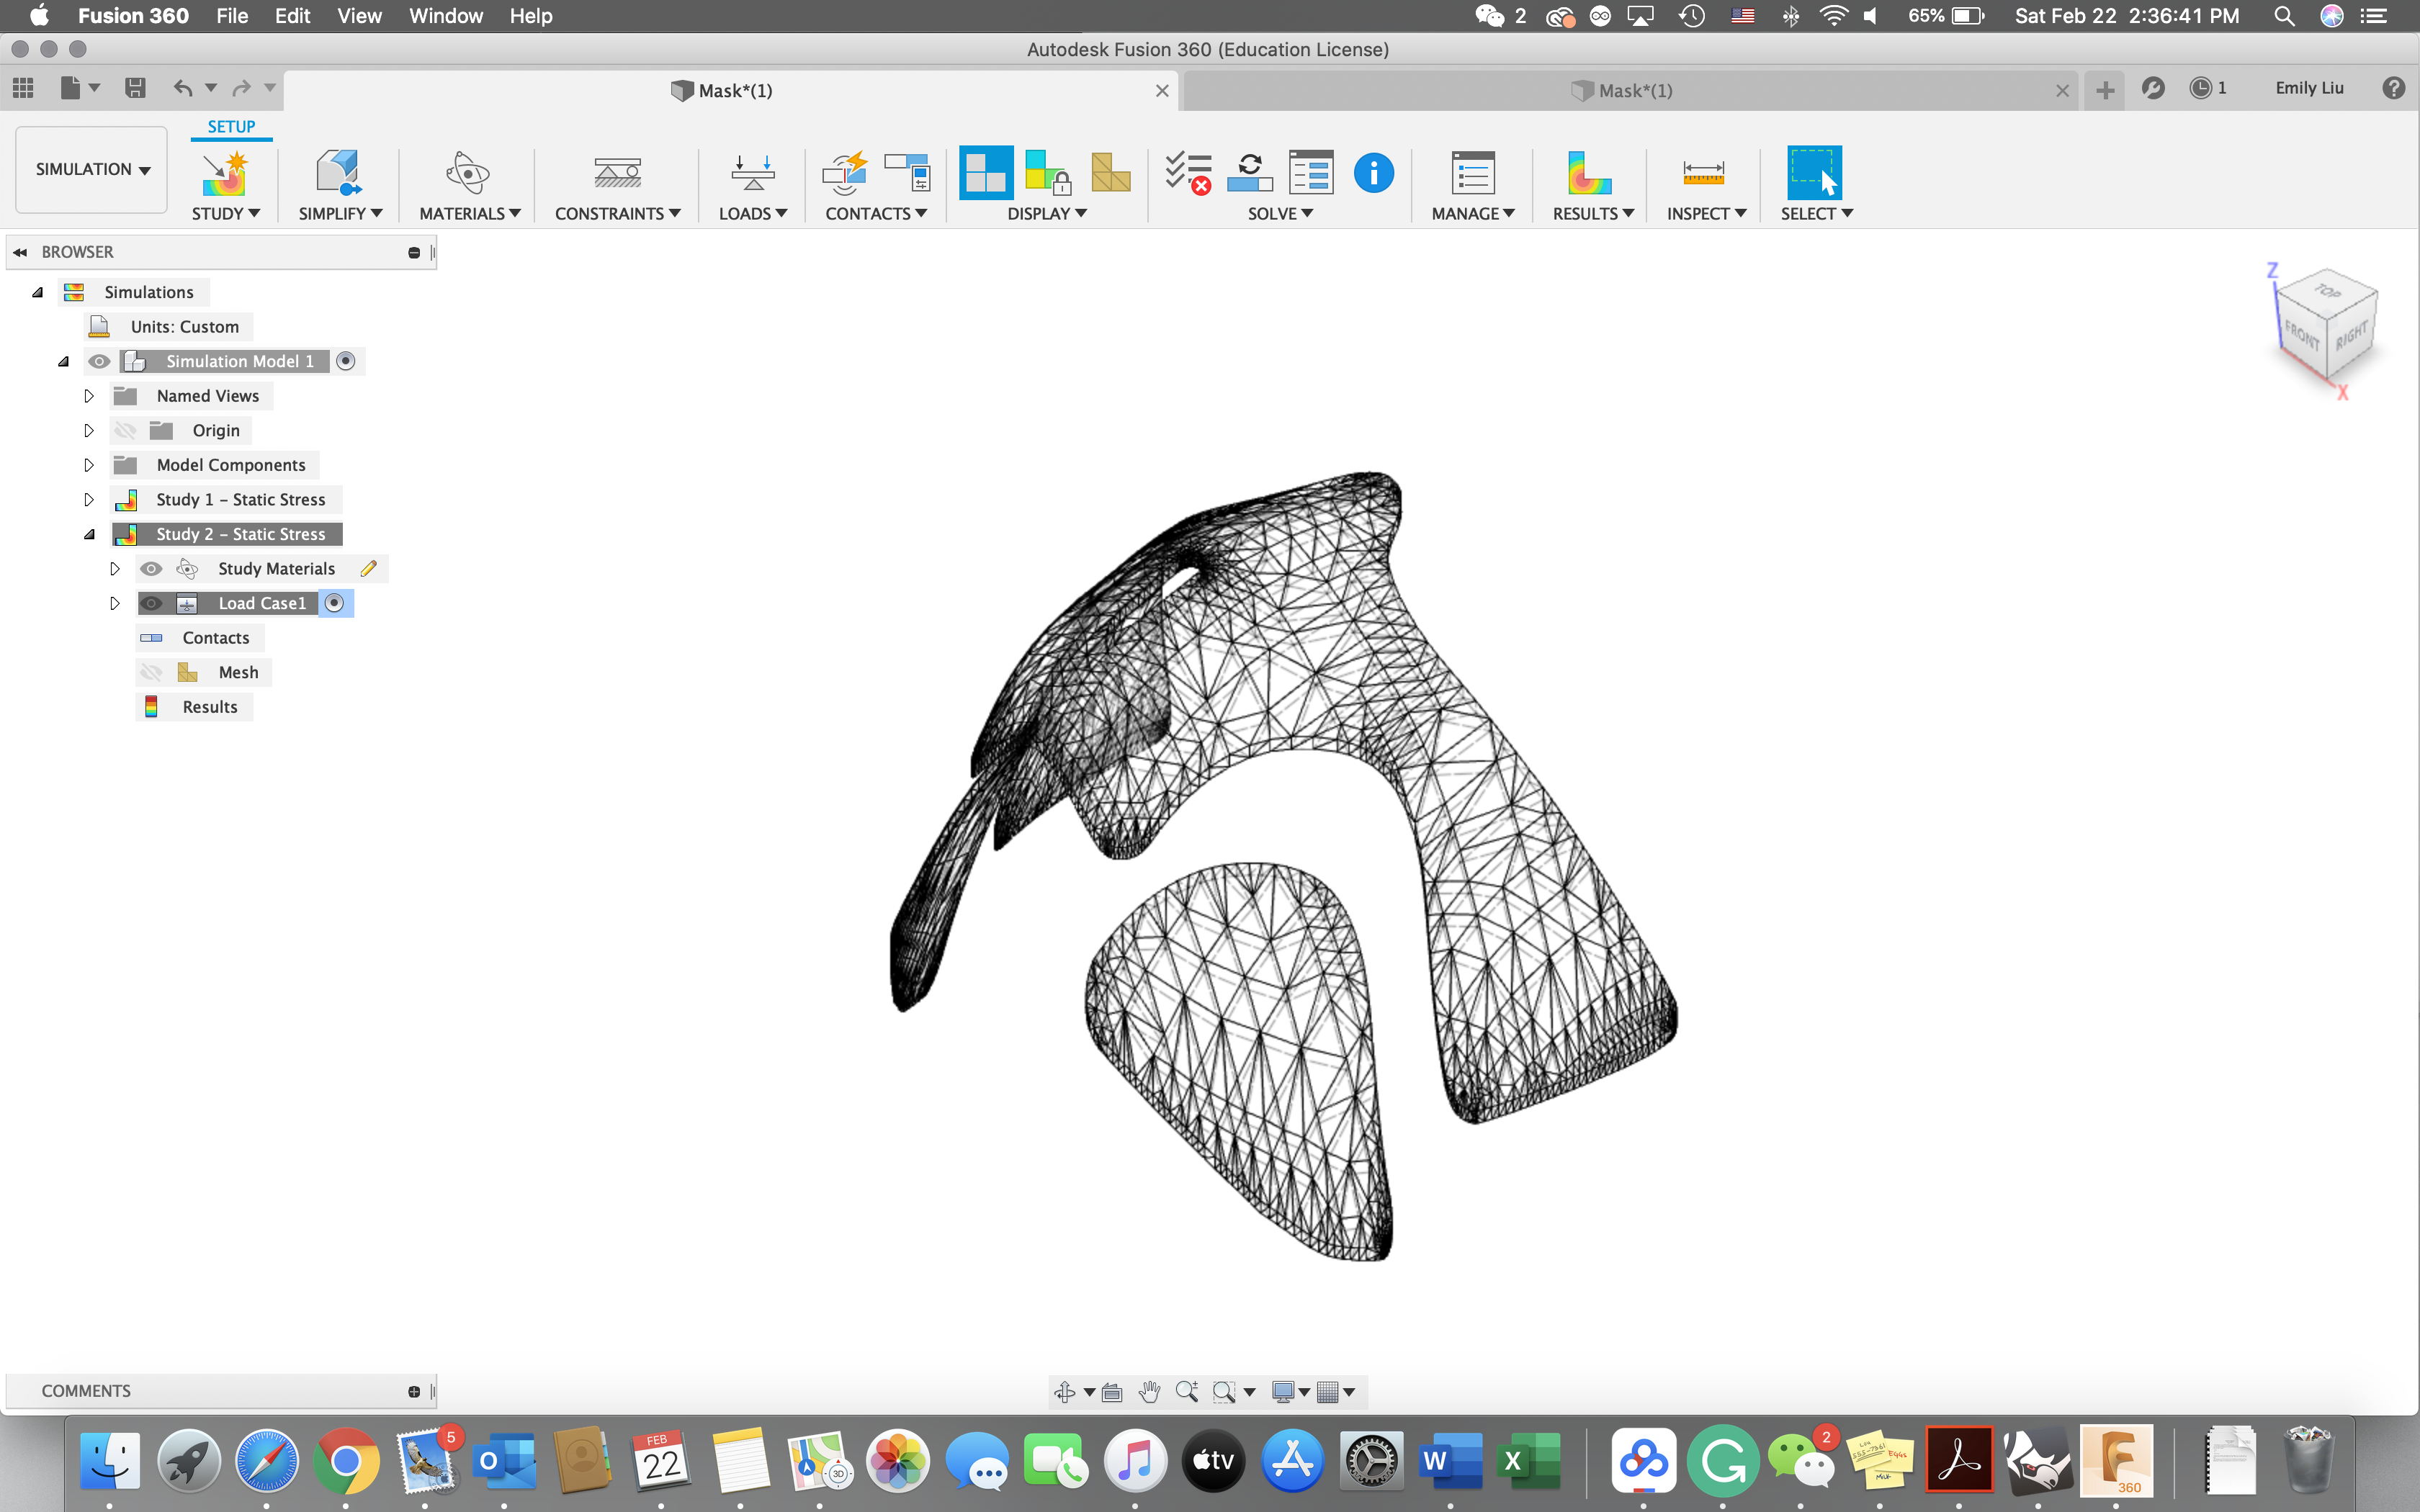
Task: Click the Structural Constraints icon
Action: coord(617,174)
